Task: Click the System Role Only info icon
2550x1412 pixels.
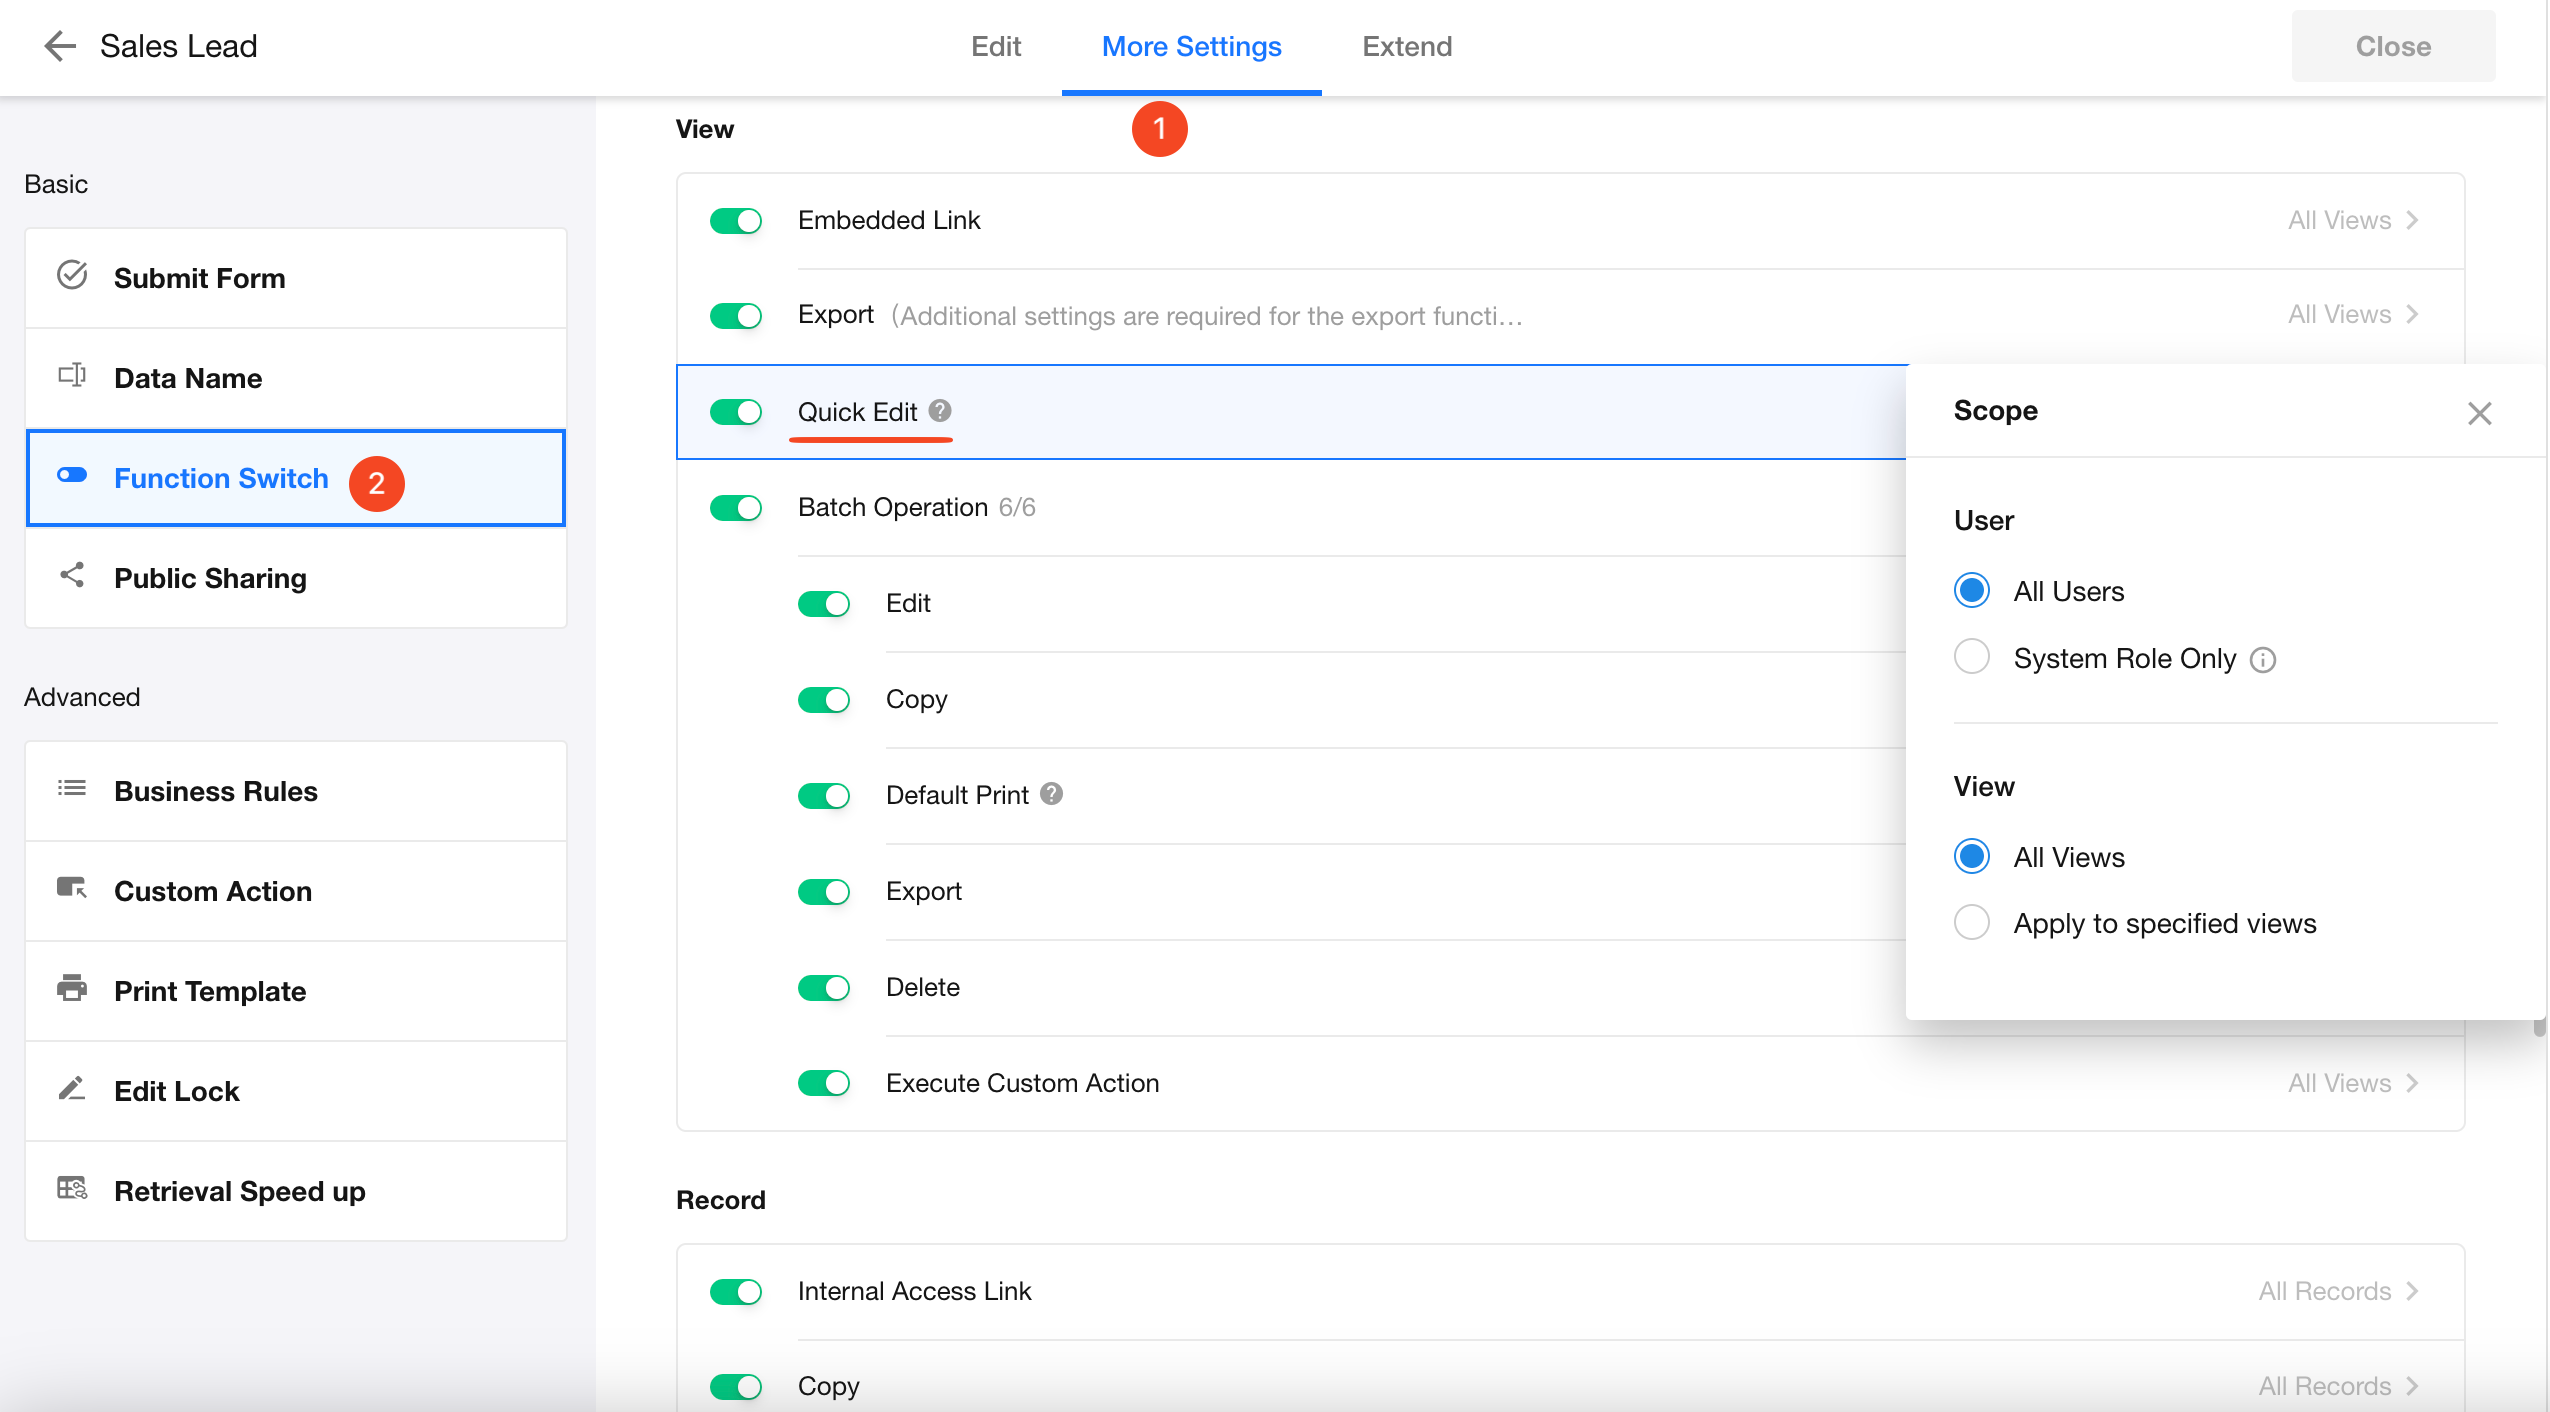Action: click(x=2263, y=660)
